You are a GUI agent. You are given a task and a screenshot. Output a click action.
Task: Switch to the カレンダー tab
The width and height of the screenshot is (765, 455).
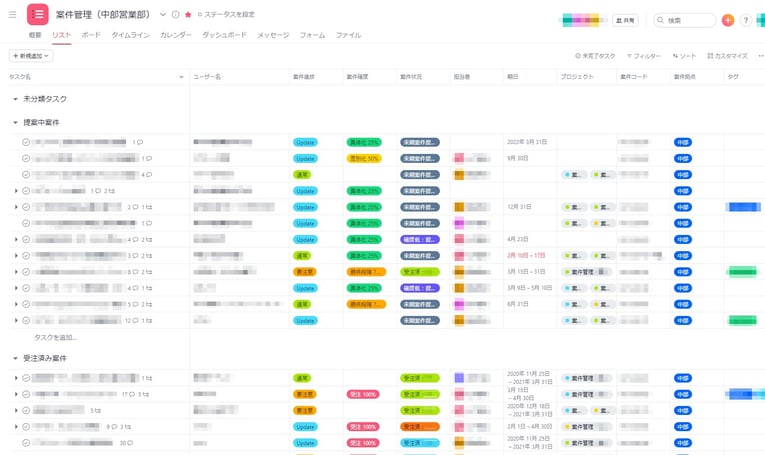(176, 35)
